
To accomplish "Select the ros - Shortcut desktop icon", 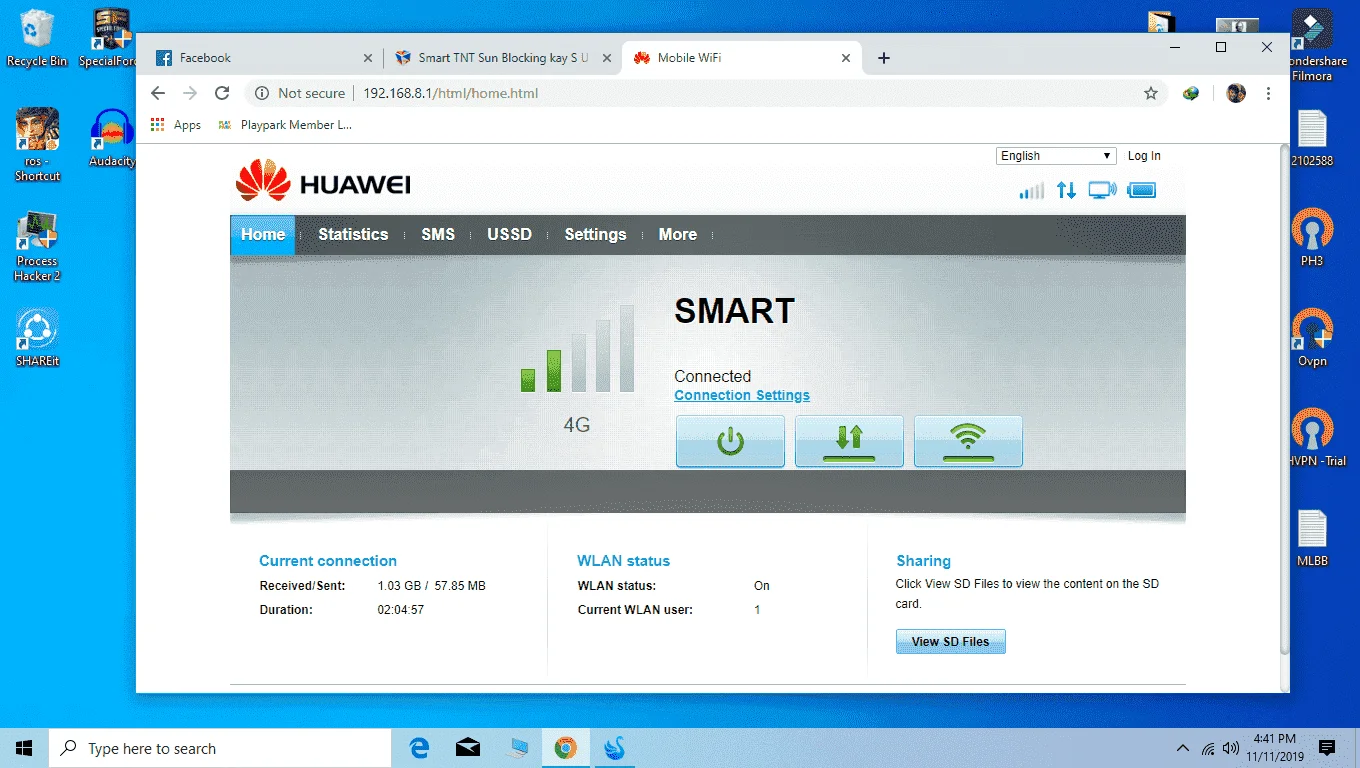I will pos(37,145).
